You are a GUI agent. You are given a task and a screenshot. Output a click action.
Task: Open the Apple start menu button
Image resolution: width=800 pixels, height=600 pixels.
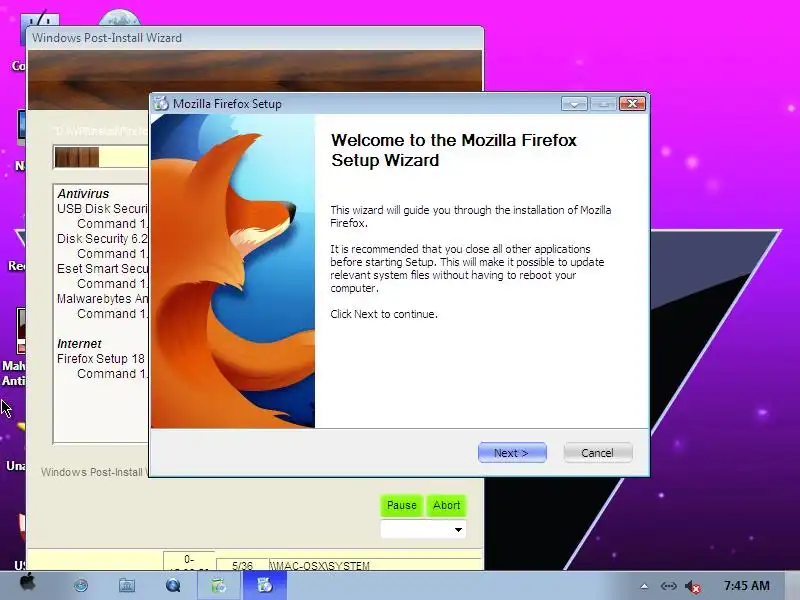(28, 583)
